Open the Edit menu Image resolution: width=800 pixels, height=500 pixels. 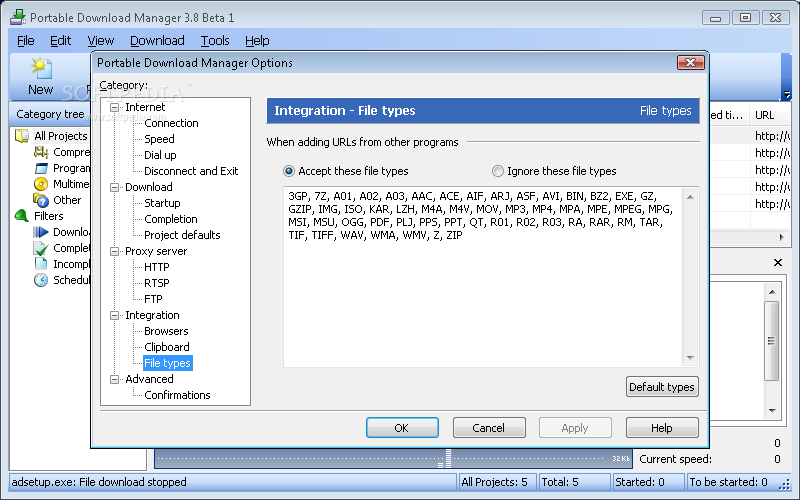(x=60, y=40)
